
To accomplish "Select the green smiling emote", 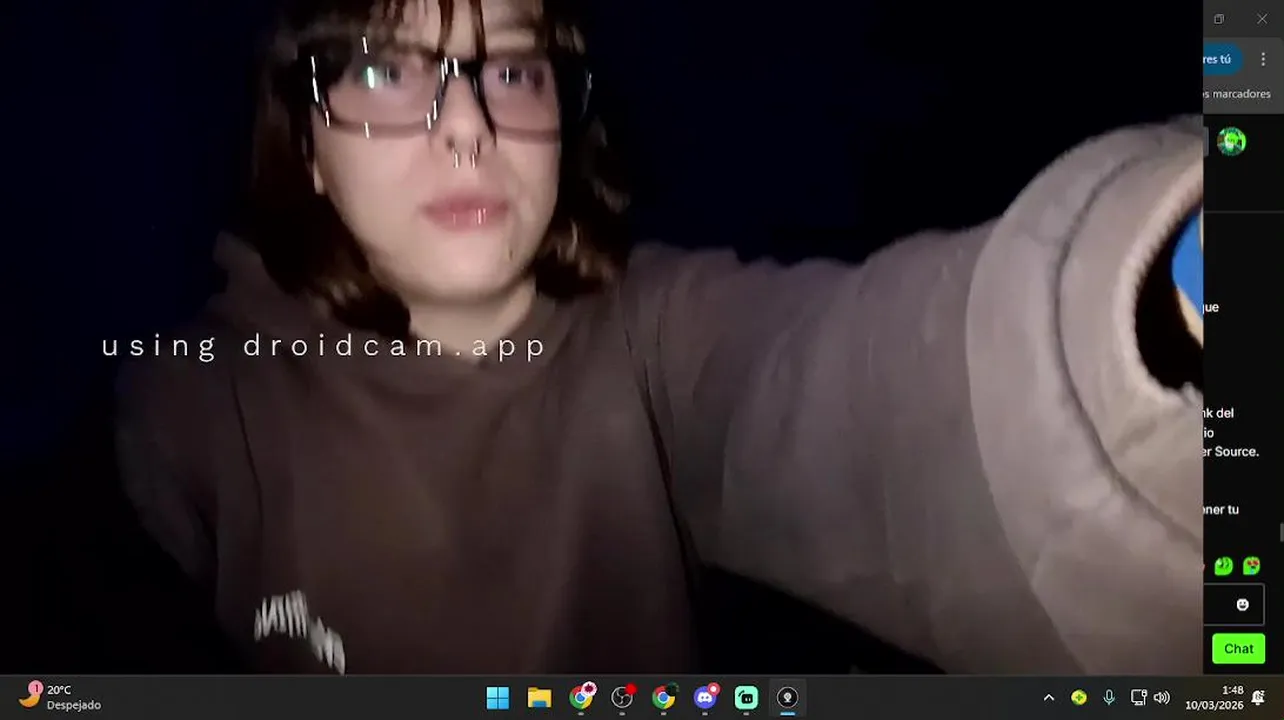I will click(x=1224, y=566).
